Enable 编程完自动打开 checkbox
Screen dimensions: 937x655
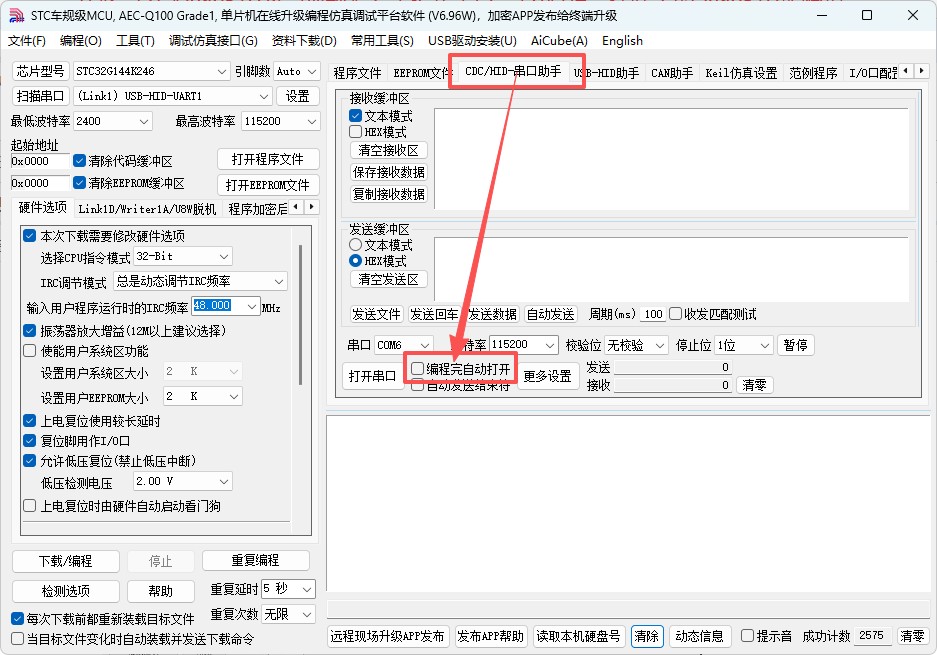[418, 369]
